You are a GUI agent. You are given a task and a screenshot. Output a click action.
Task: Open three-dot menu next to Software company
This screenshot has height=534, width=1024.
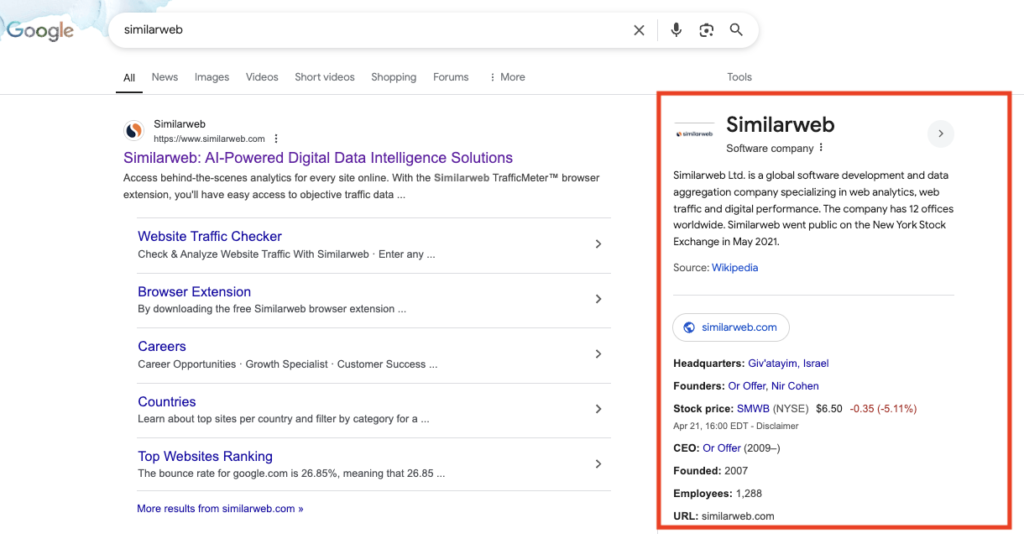coord(821,148)
